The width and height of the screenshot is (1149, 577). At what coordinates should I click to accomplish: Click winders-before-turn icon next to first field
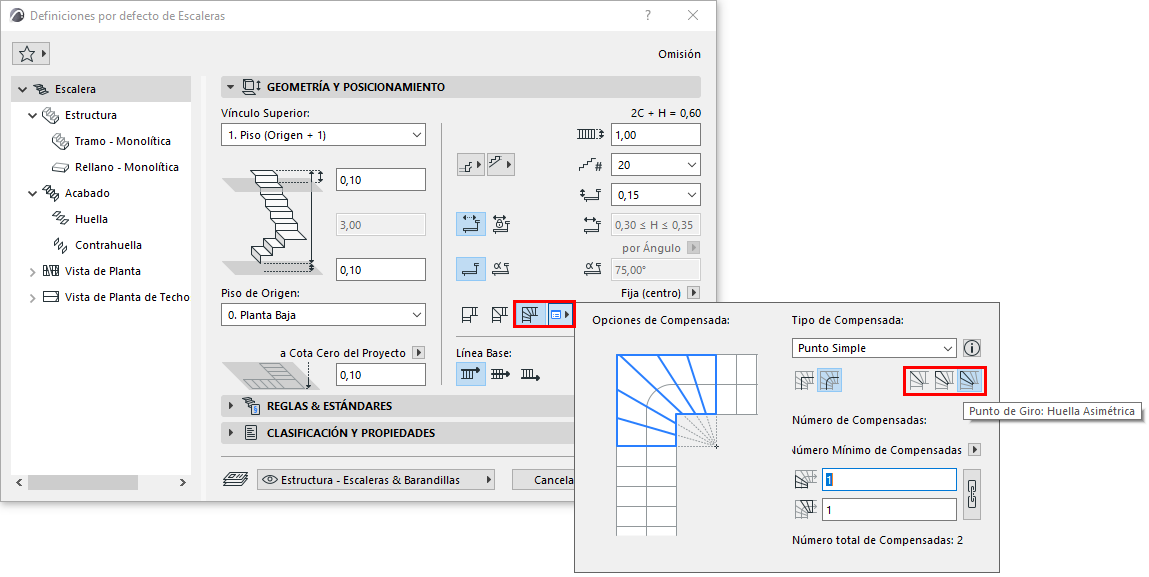[x=805, y=480]
